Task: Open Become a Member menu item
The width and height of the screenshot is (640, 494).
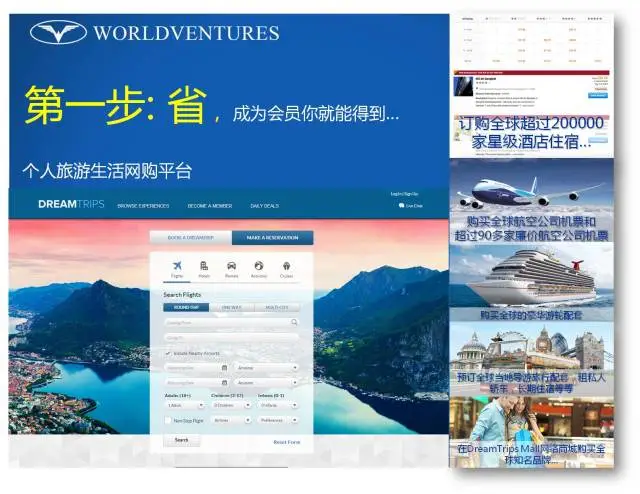Action: (x=210, y=206)
